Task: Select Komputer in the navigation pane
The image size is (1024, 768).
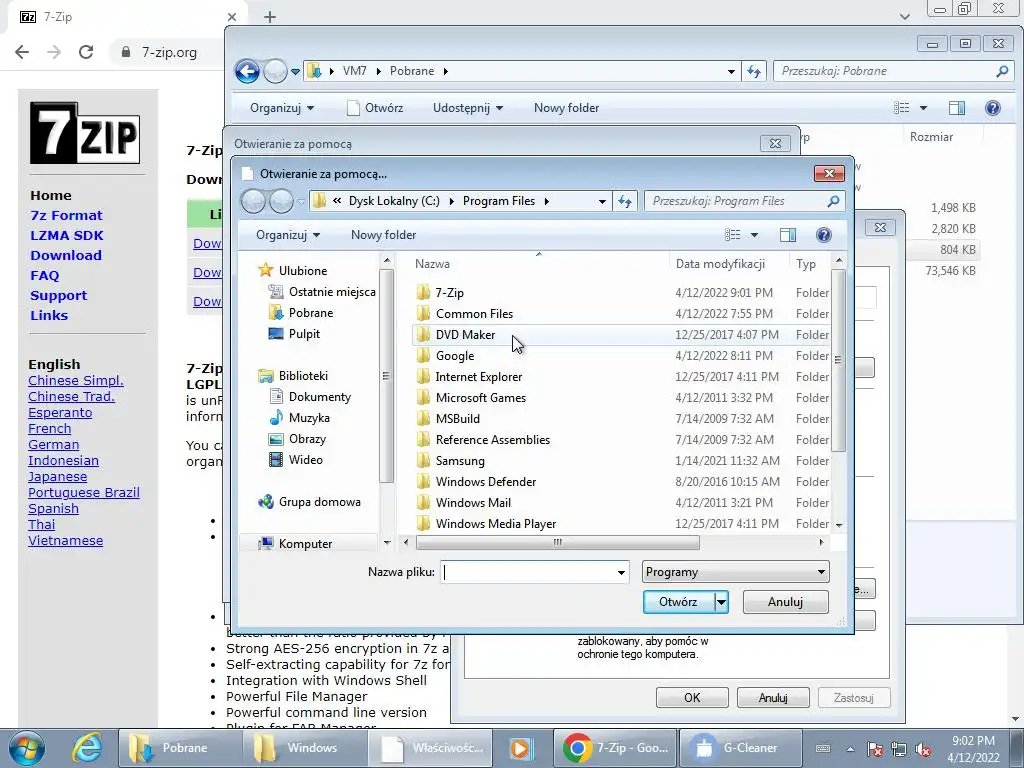Action: coord(305,543)
